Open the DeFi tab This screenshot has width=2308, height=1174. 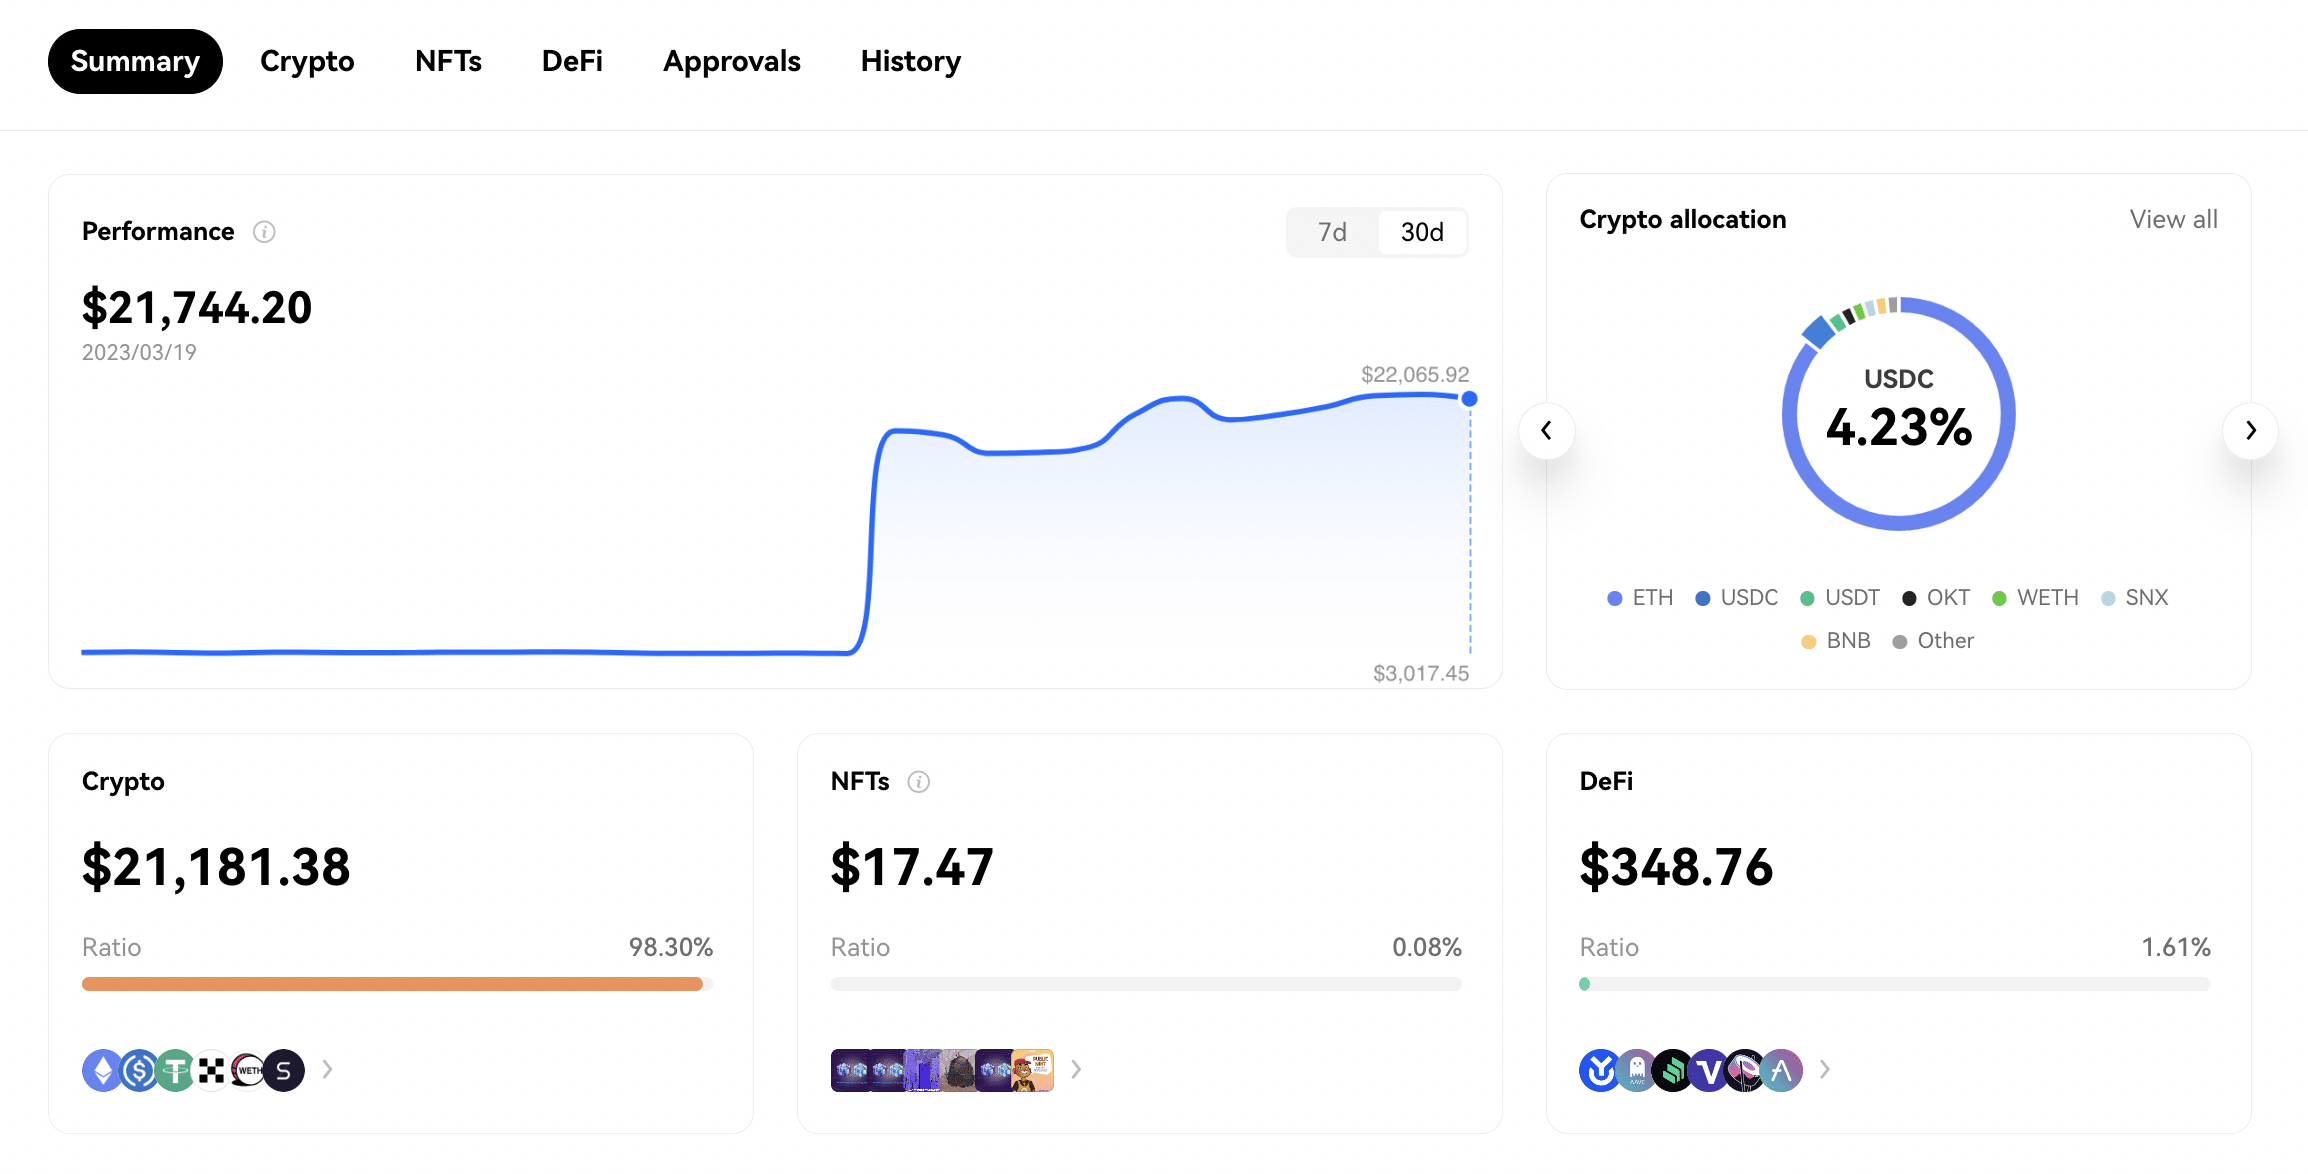tap(573, 60)
